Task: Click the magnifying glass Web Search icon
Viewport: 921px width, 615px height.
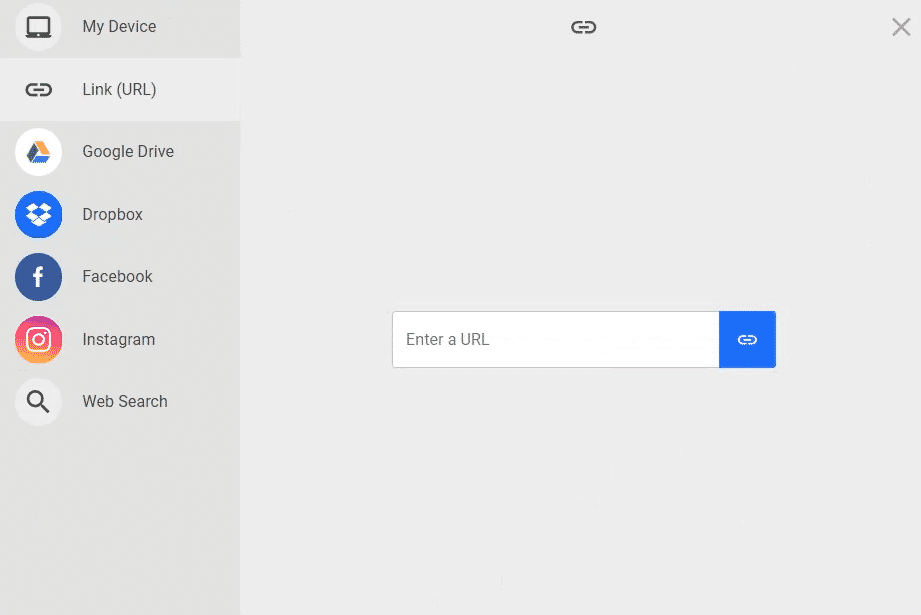Action: tap(38, 402)
